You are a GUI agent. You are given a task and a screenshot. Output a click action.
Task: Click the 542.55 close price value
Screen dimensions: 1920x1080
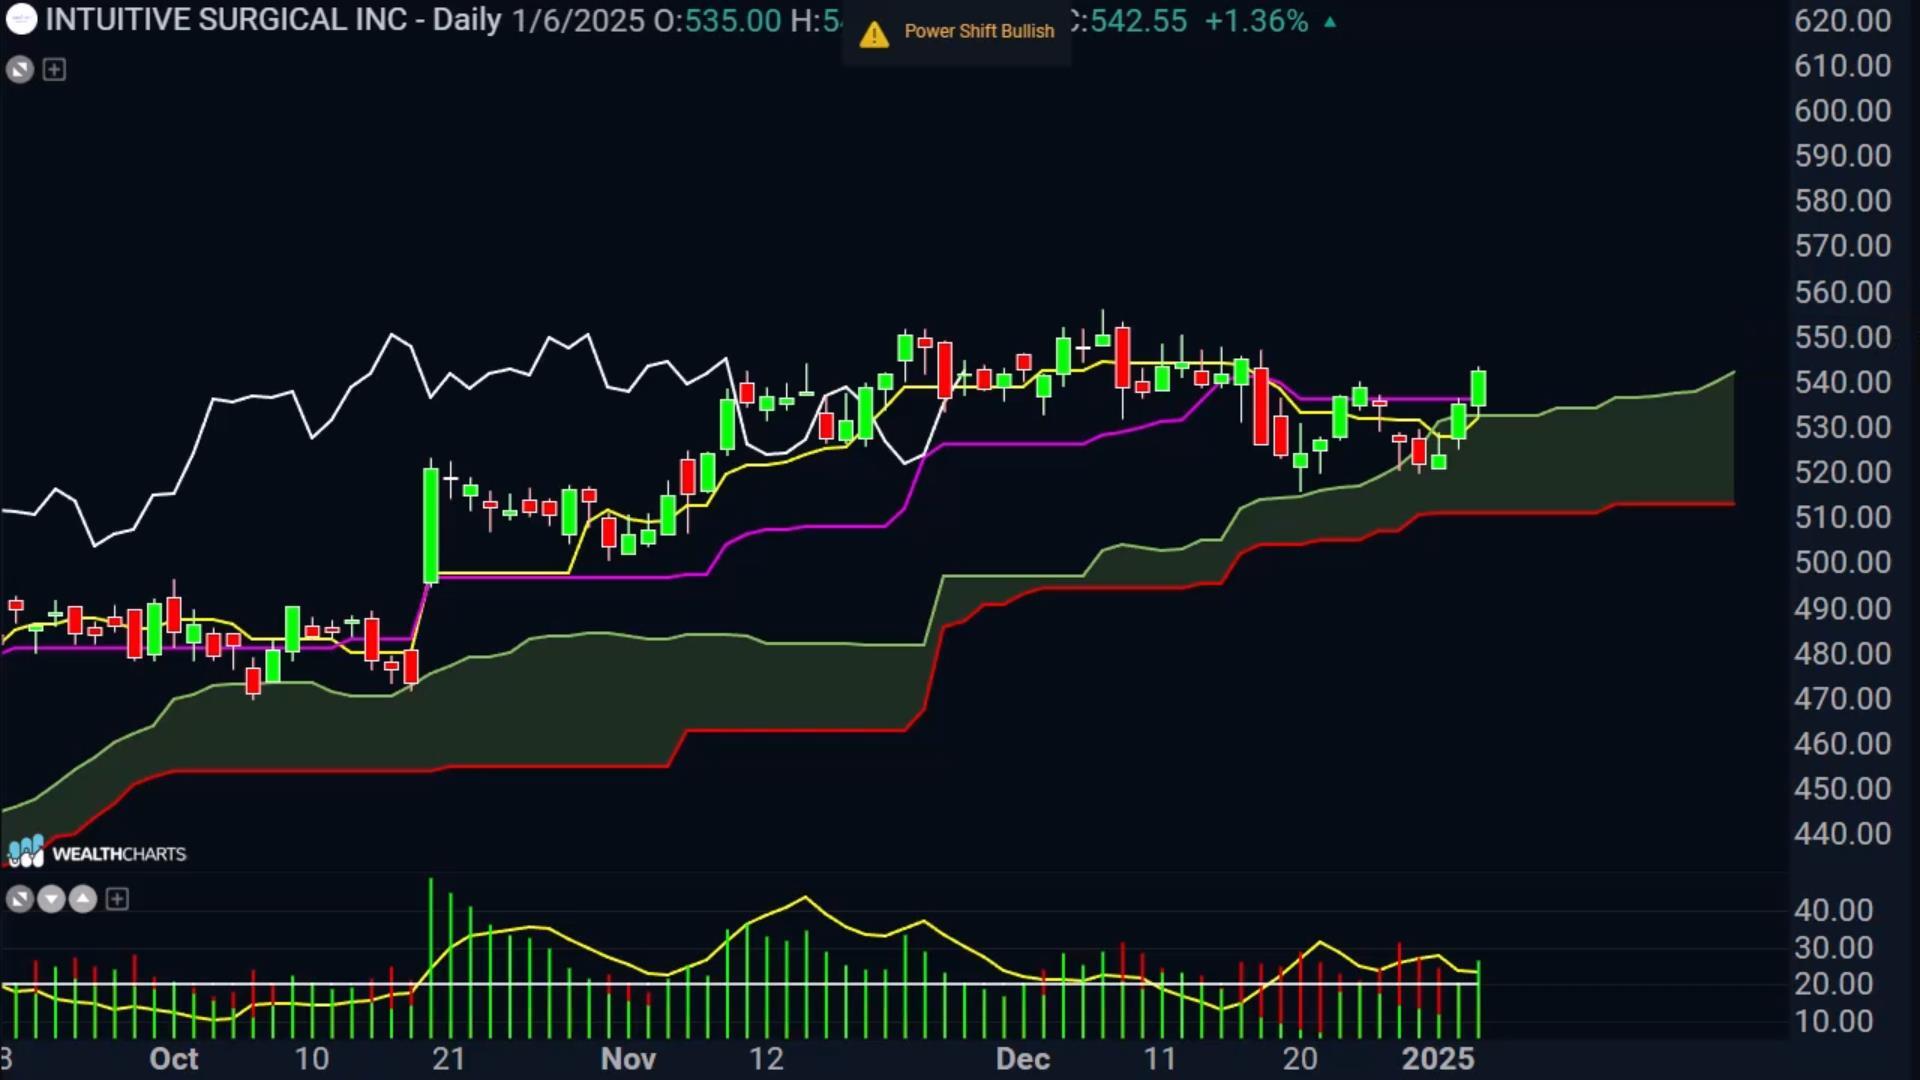[1138, 20]
